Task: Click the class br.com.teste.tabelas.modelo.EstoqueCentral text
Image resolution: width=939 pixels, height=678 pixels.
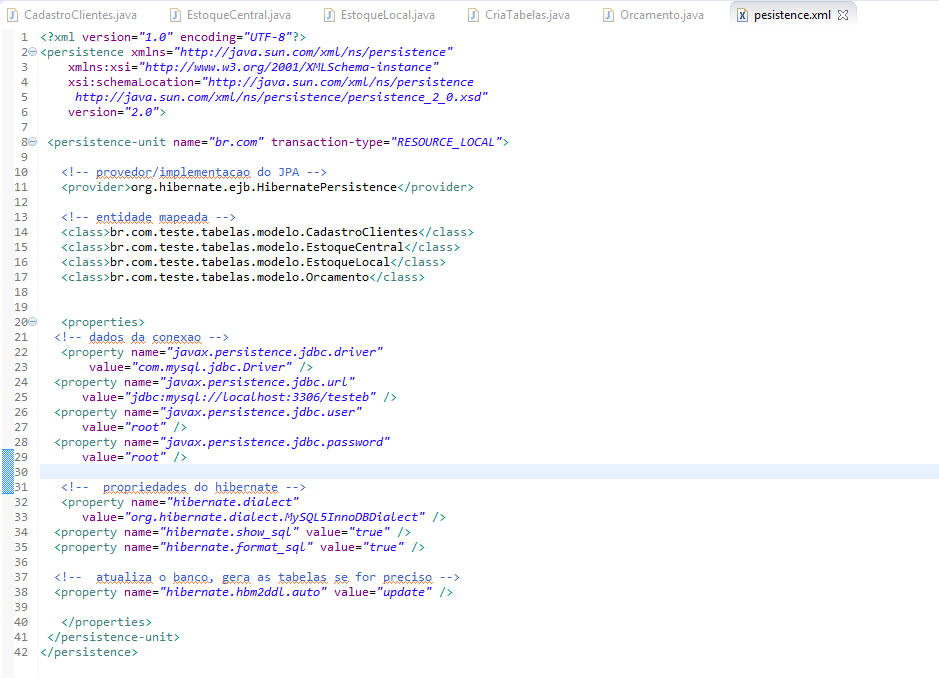Action: [257, 247]
